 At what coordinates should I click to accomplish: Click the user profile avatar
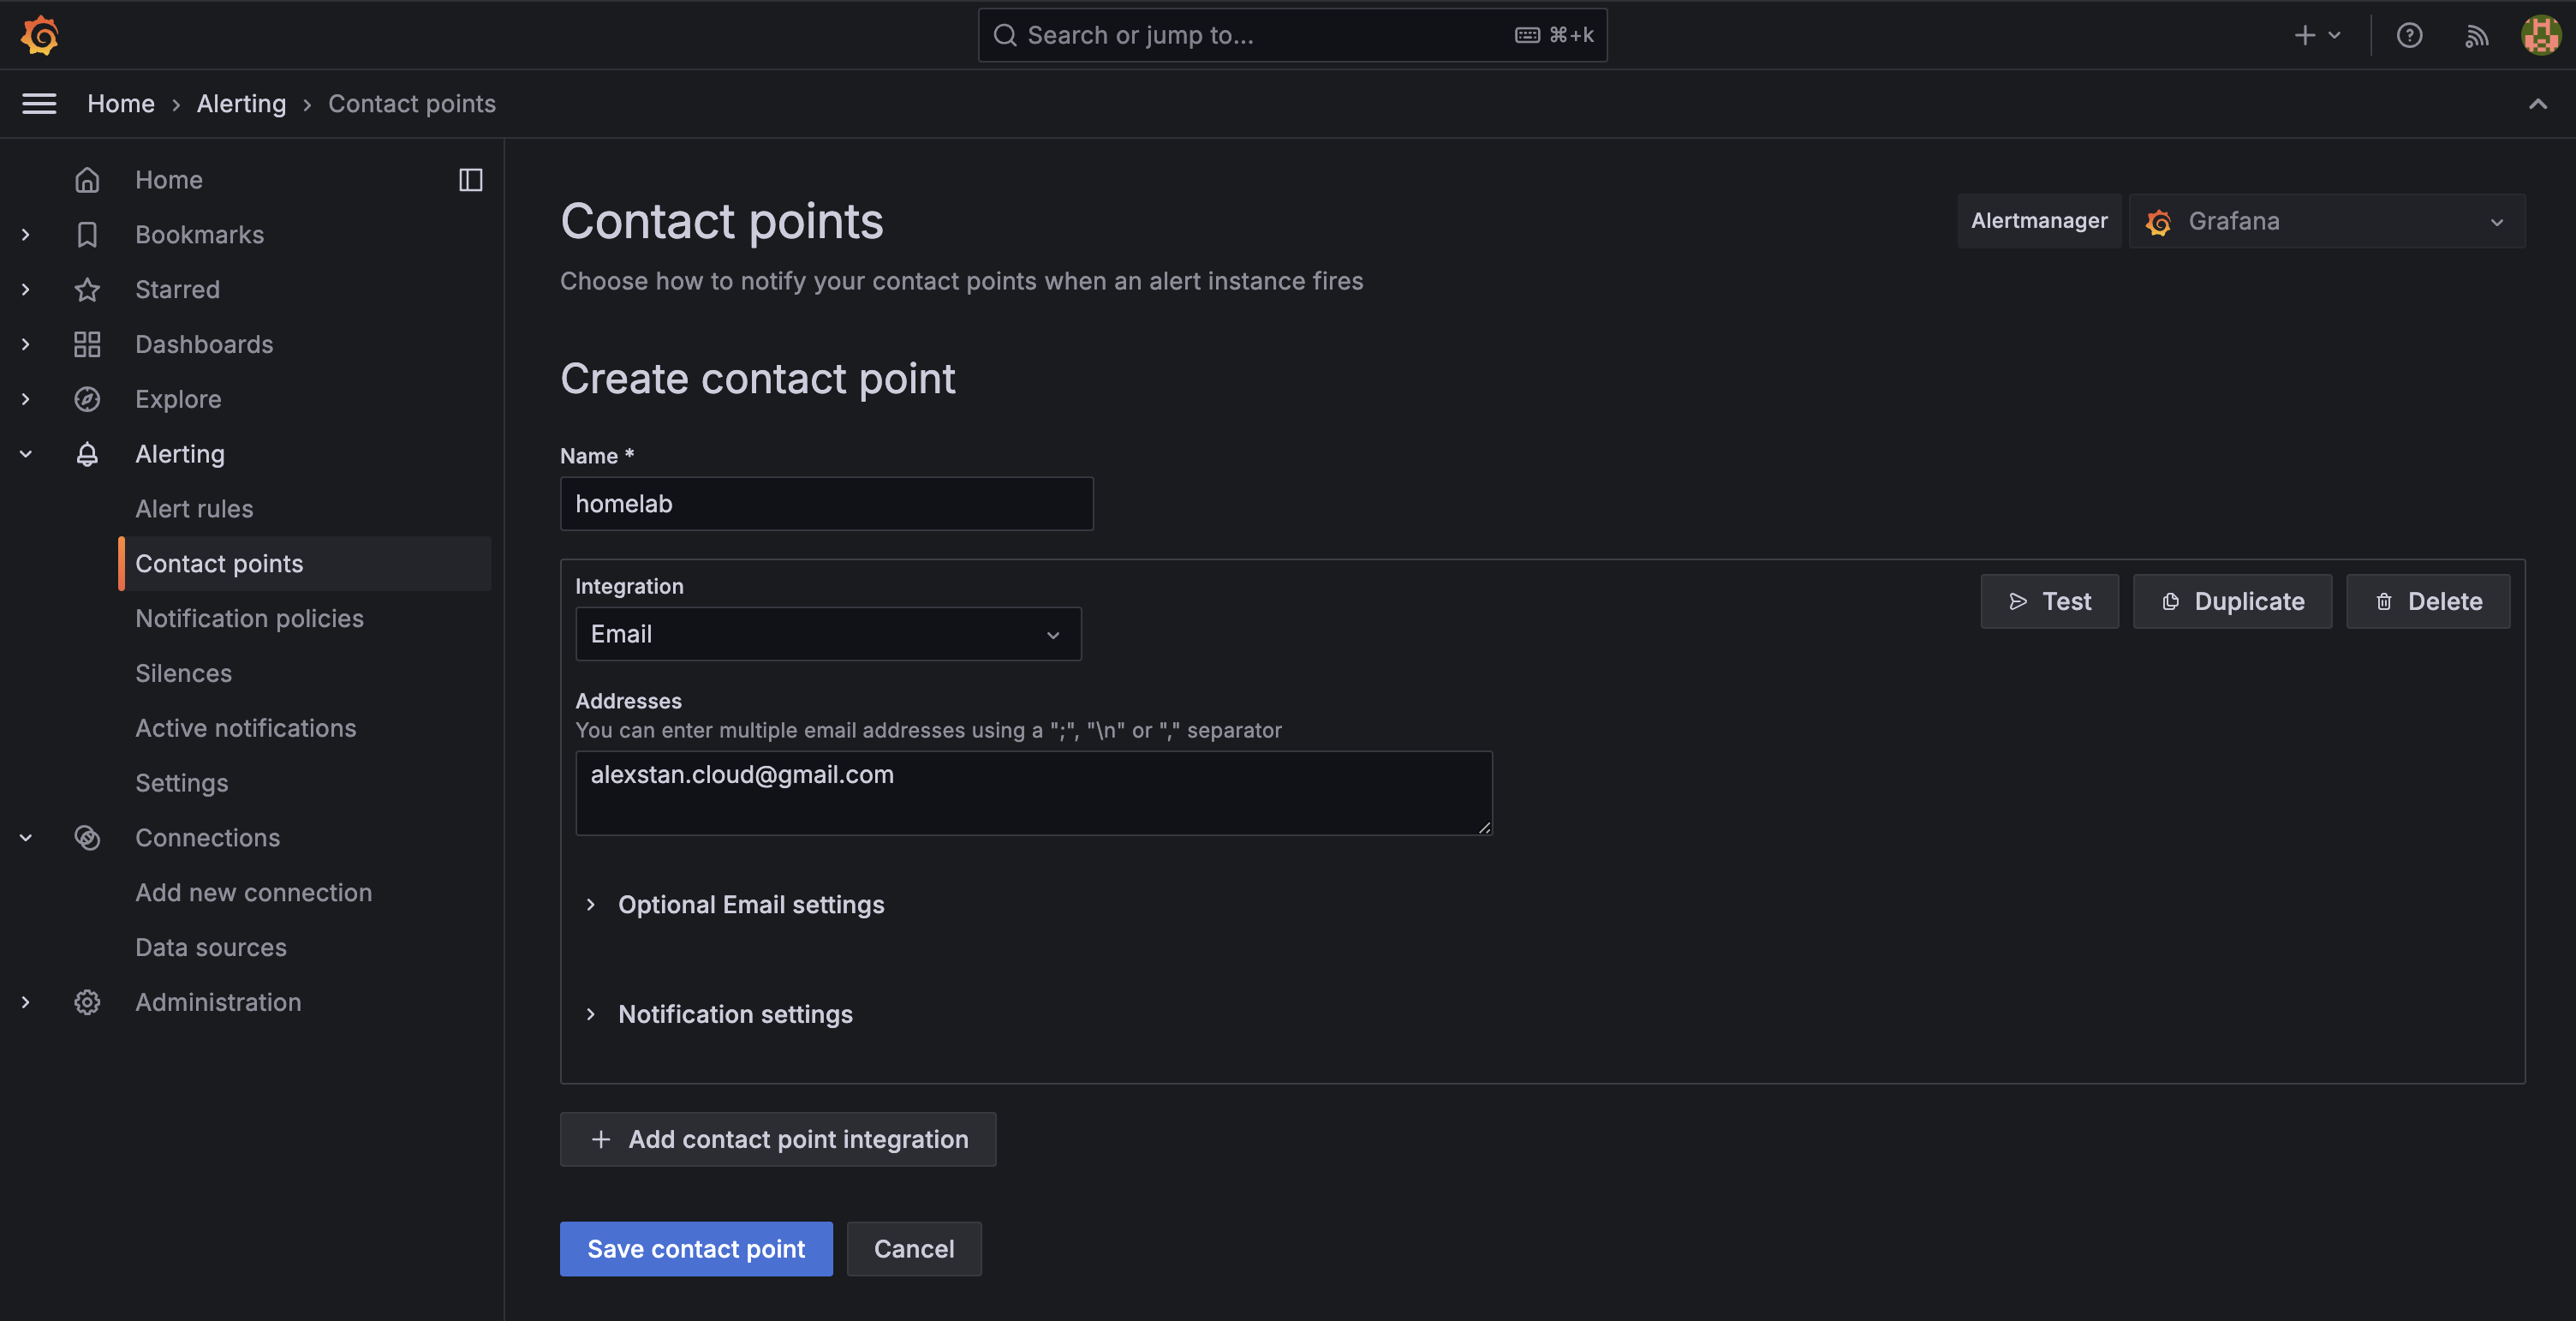(x=2540, y=35)
